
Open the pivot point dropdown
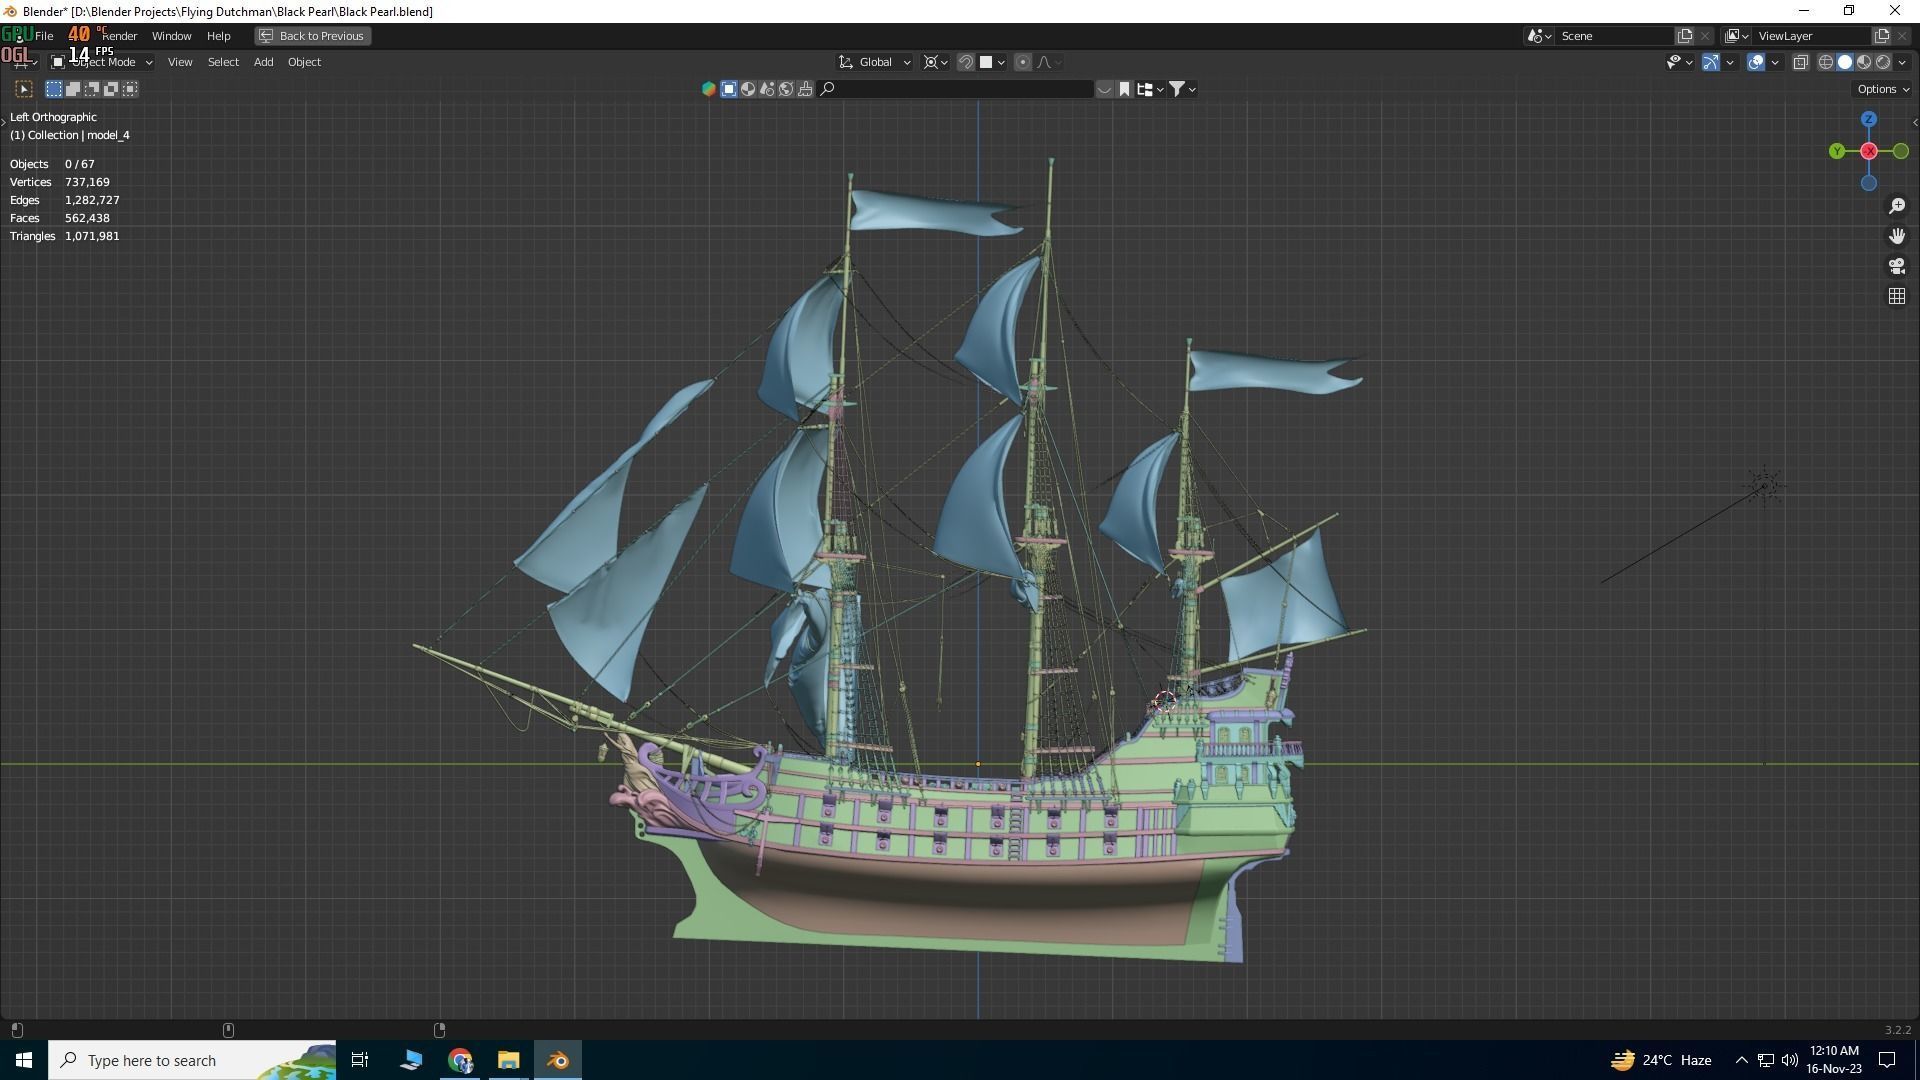[x=935, y=62]
